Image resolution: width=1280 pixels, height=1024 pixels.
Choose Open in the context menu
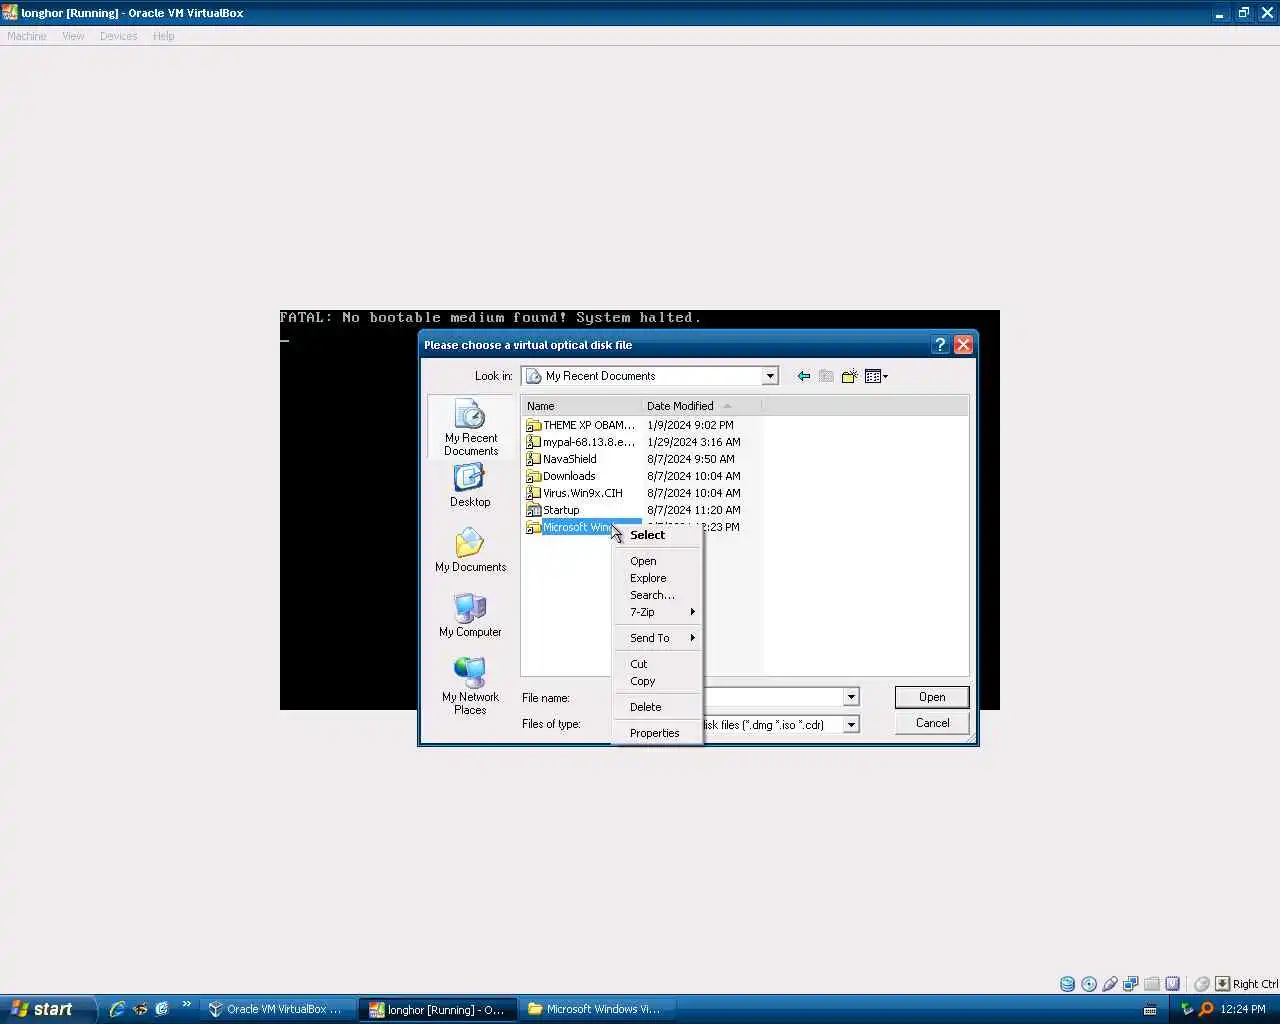pos(657,561)
